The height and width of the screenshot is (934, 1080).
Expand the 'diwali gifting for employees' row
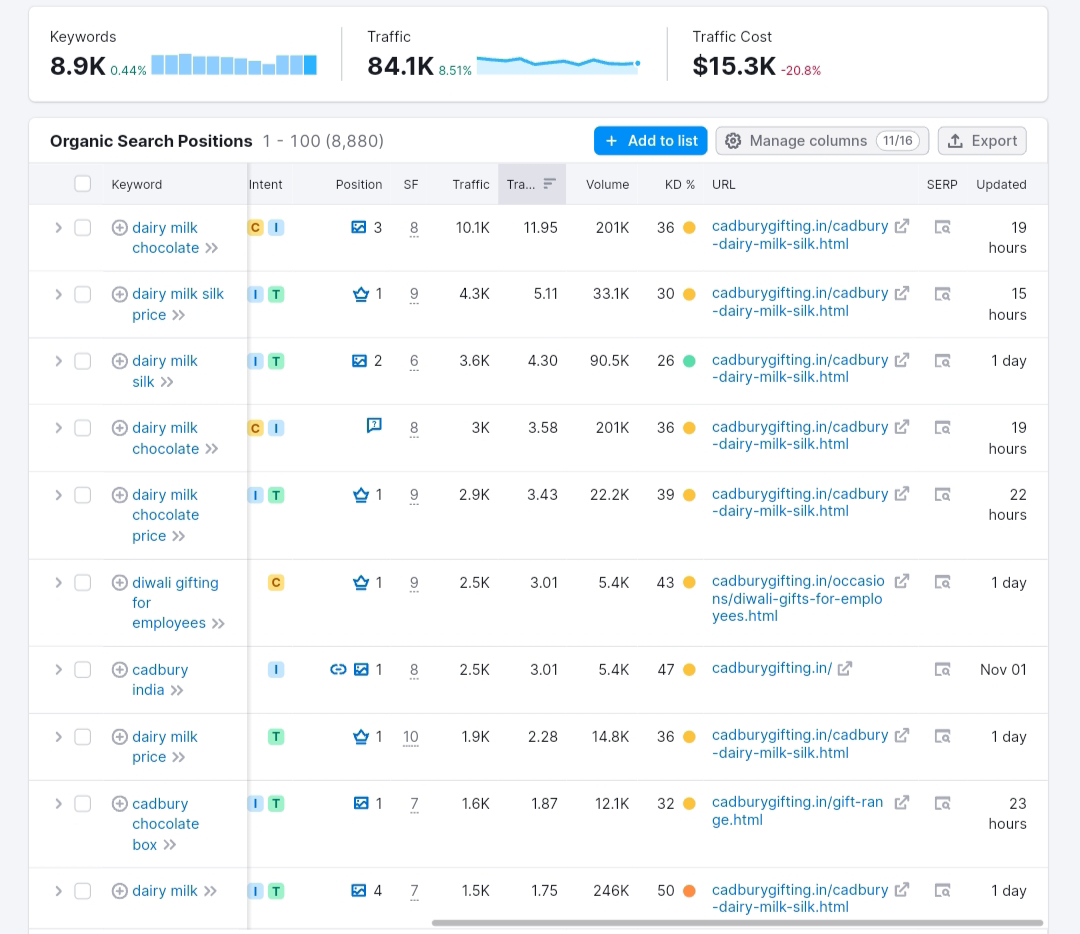click(x=59, y=583)
